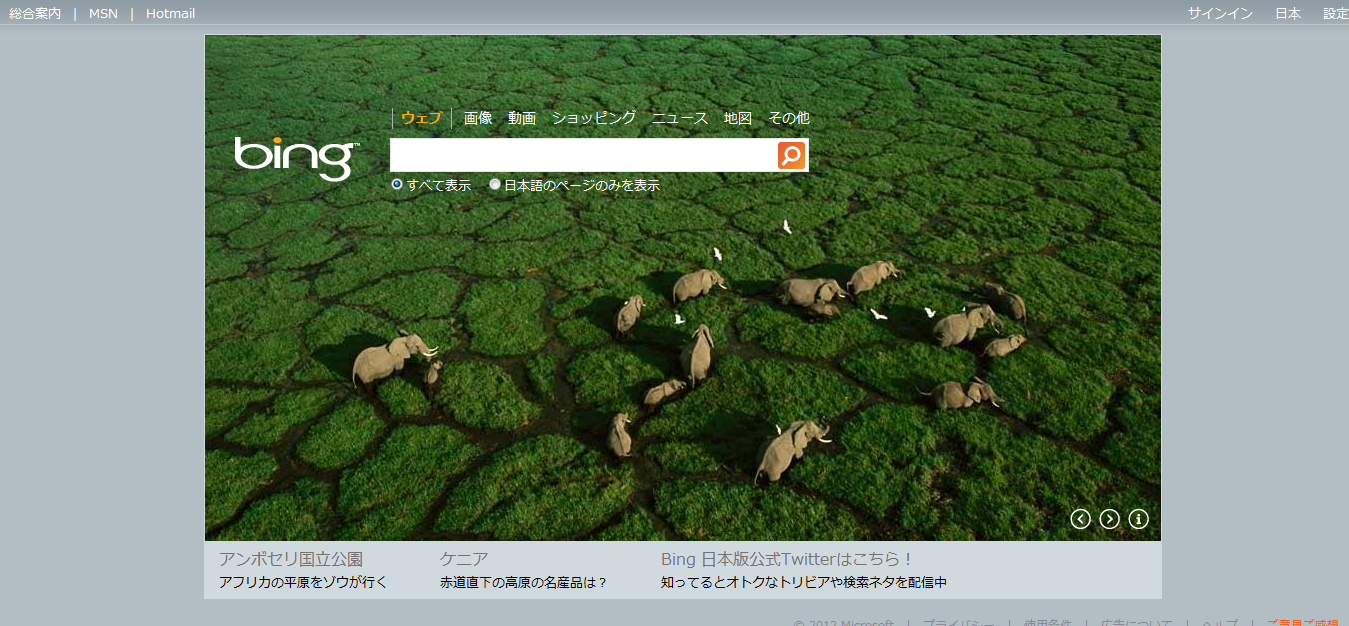Select the ニュース tab
The height and width of the screenshot is (626, 1349).
click(x=680, y=118)
